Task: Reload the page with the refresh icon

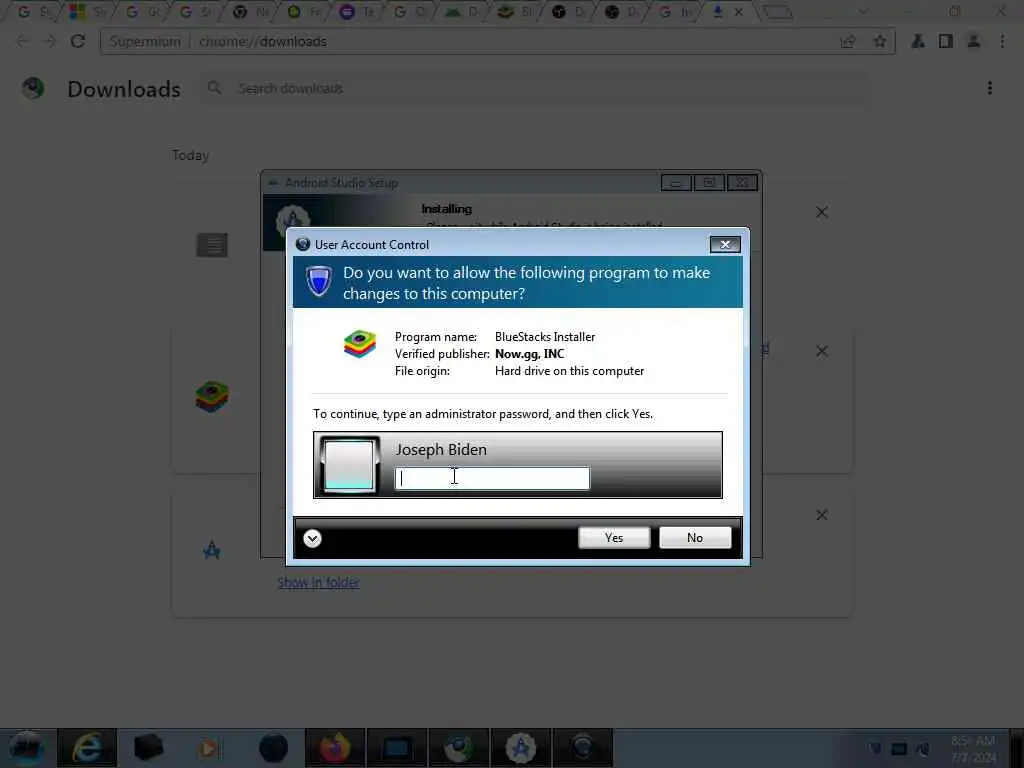Action: 78,41
